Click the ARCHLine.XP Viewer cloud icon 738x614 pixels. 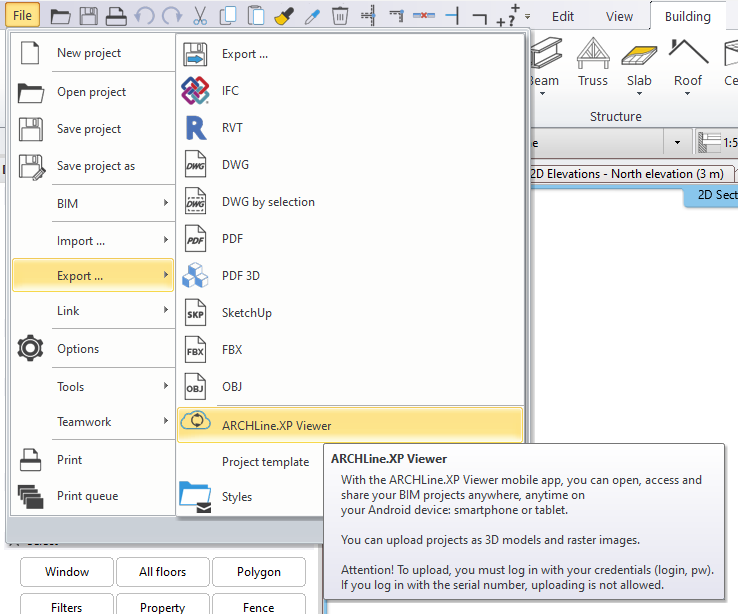pyautogui.click(x=196, y=420)
